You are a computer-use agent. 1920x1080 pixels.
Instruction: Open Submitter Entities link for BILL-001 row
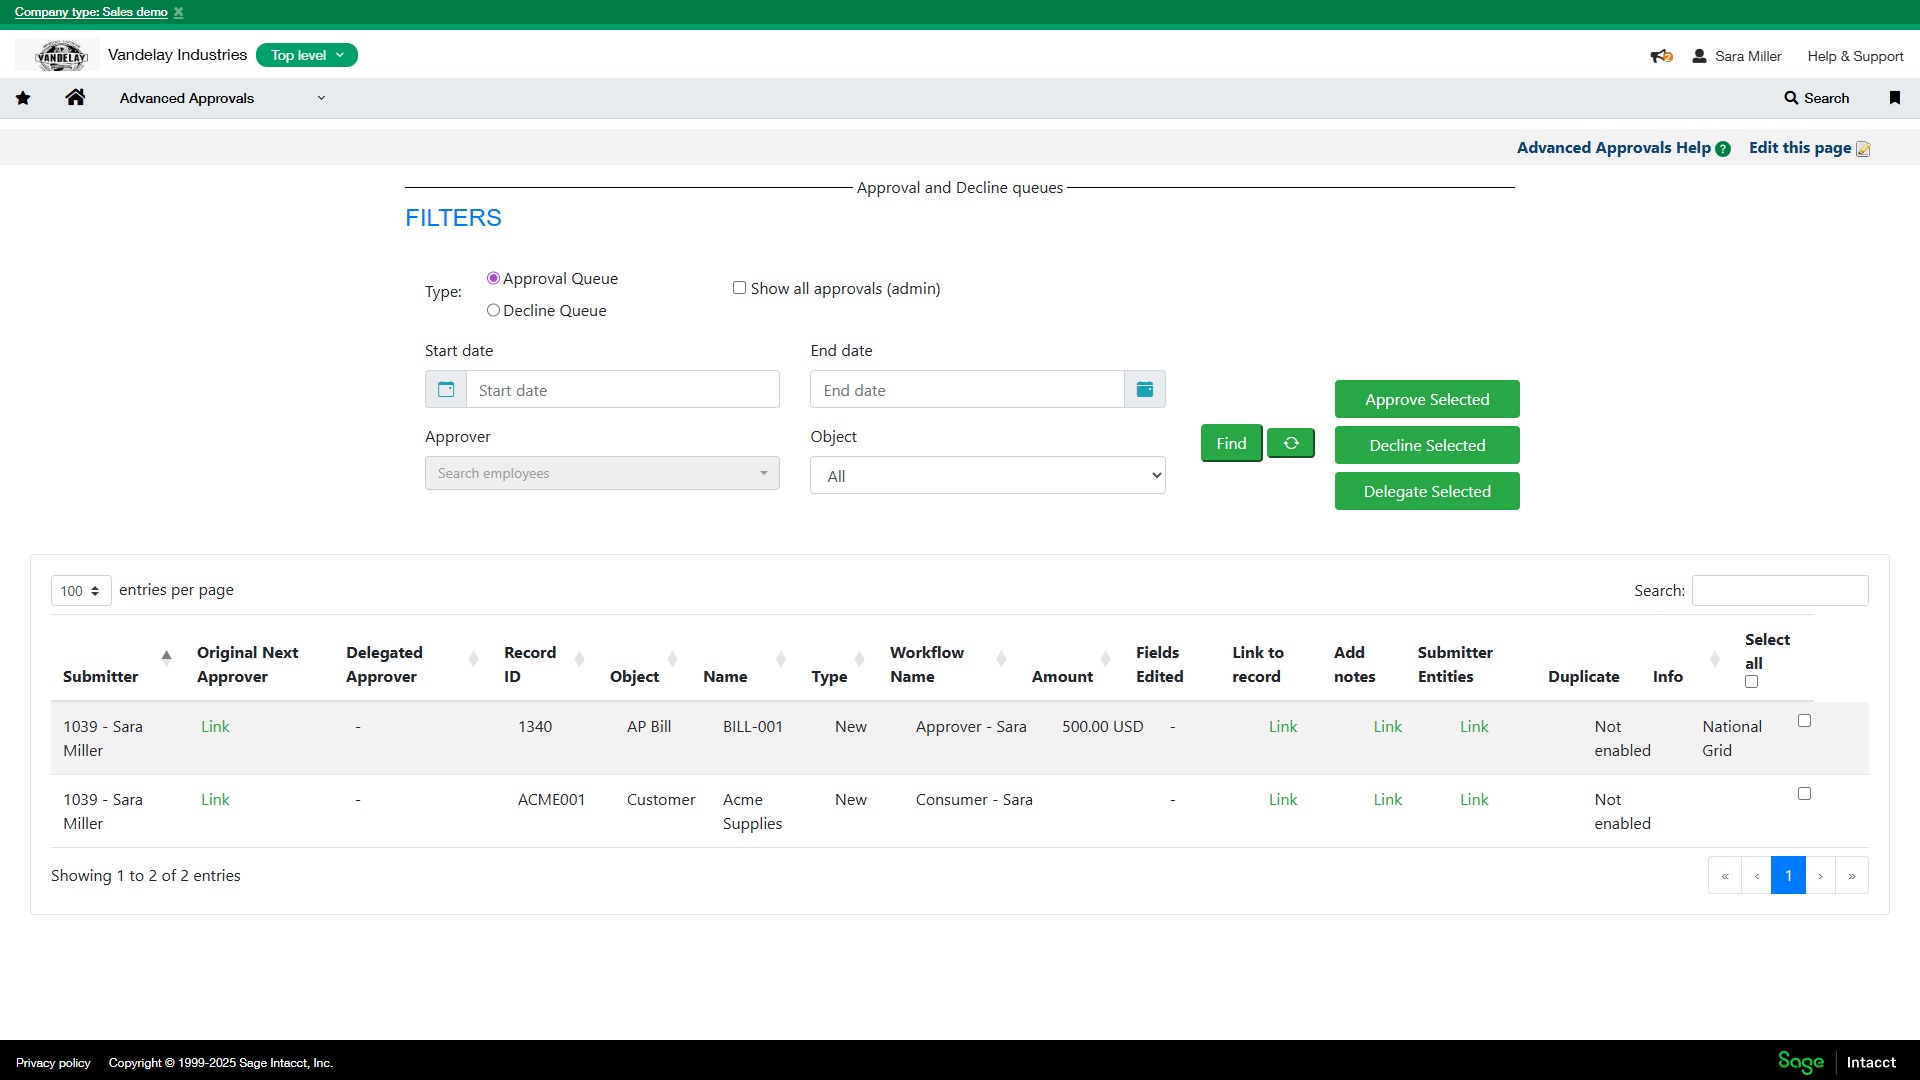click(1474, 727)
